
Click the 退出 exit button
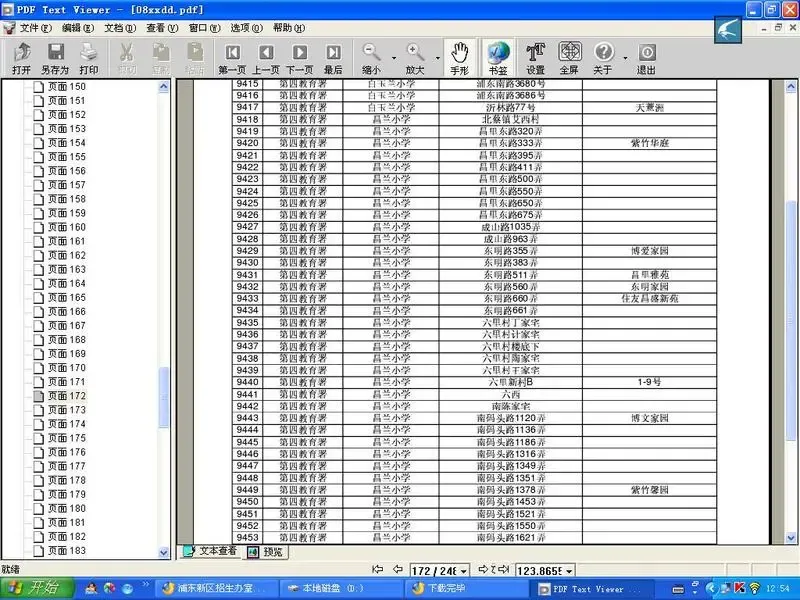tap(646, 58)
